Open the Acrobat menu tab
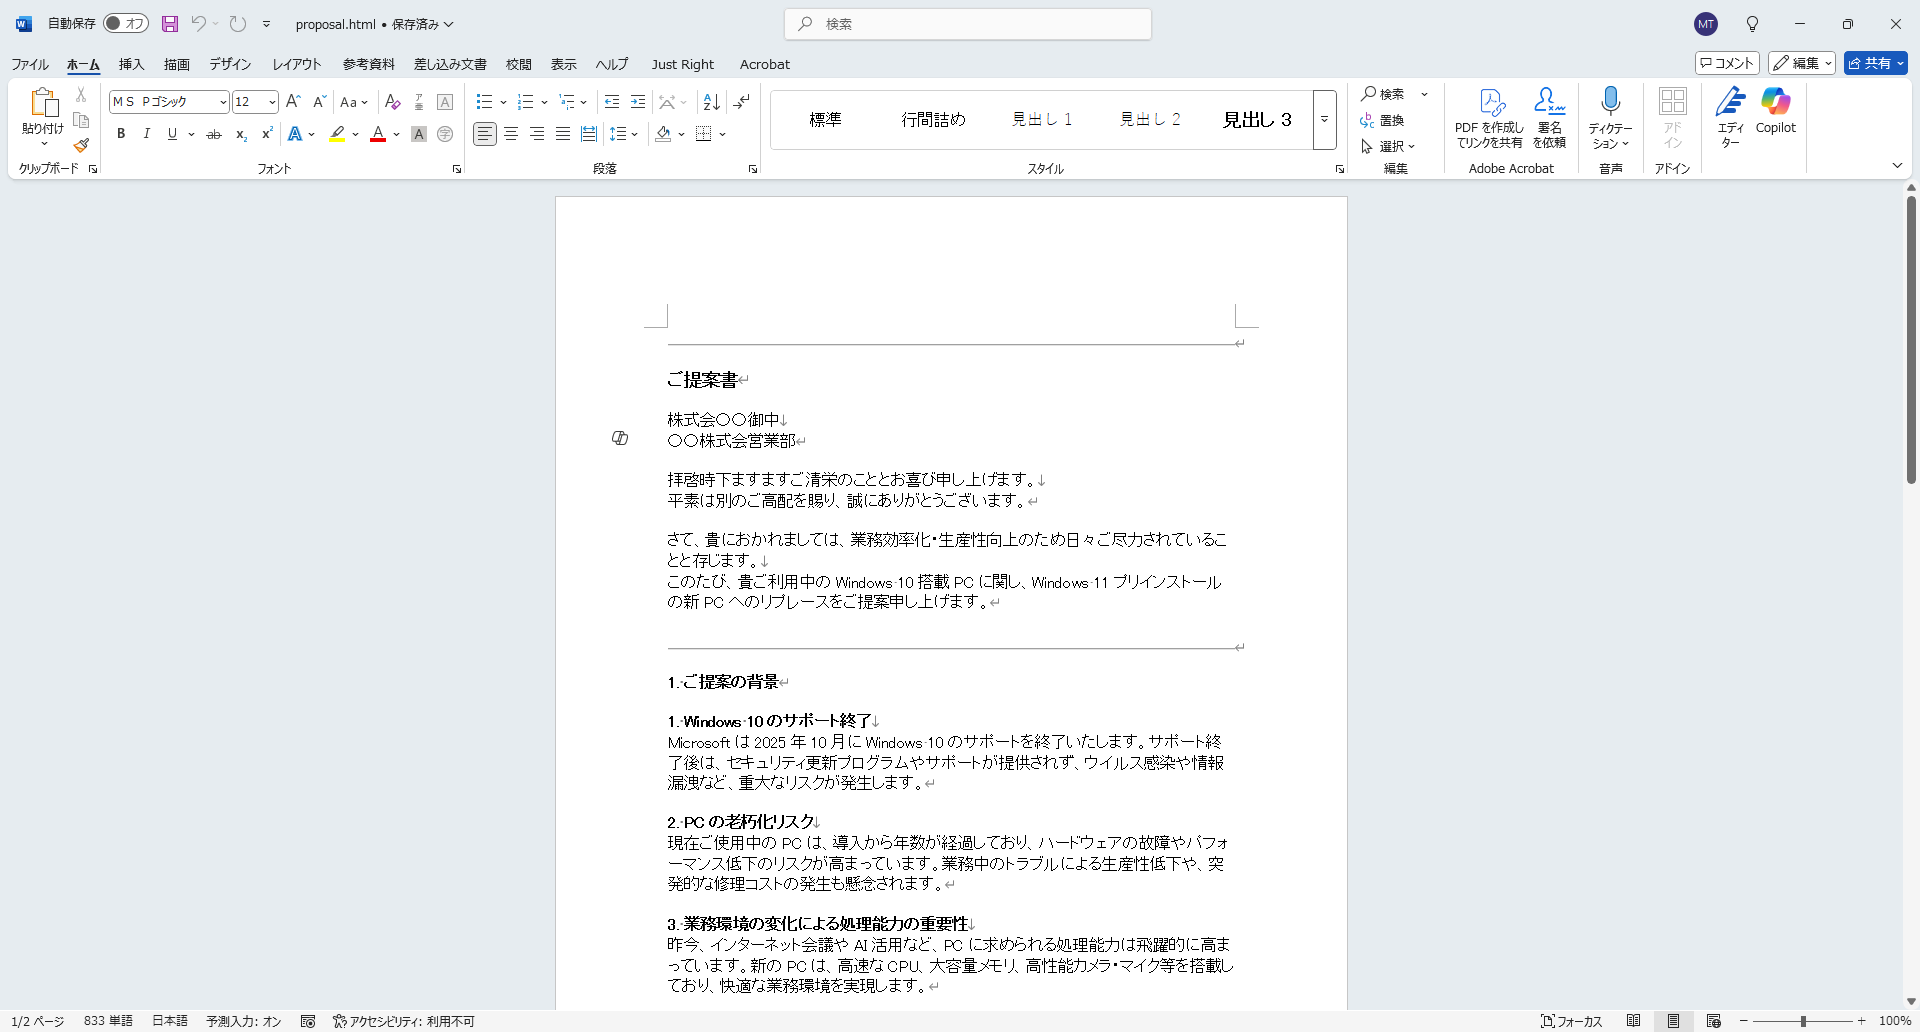Viewport: 1920px width, 1032px height. pos(765,64)
